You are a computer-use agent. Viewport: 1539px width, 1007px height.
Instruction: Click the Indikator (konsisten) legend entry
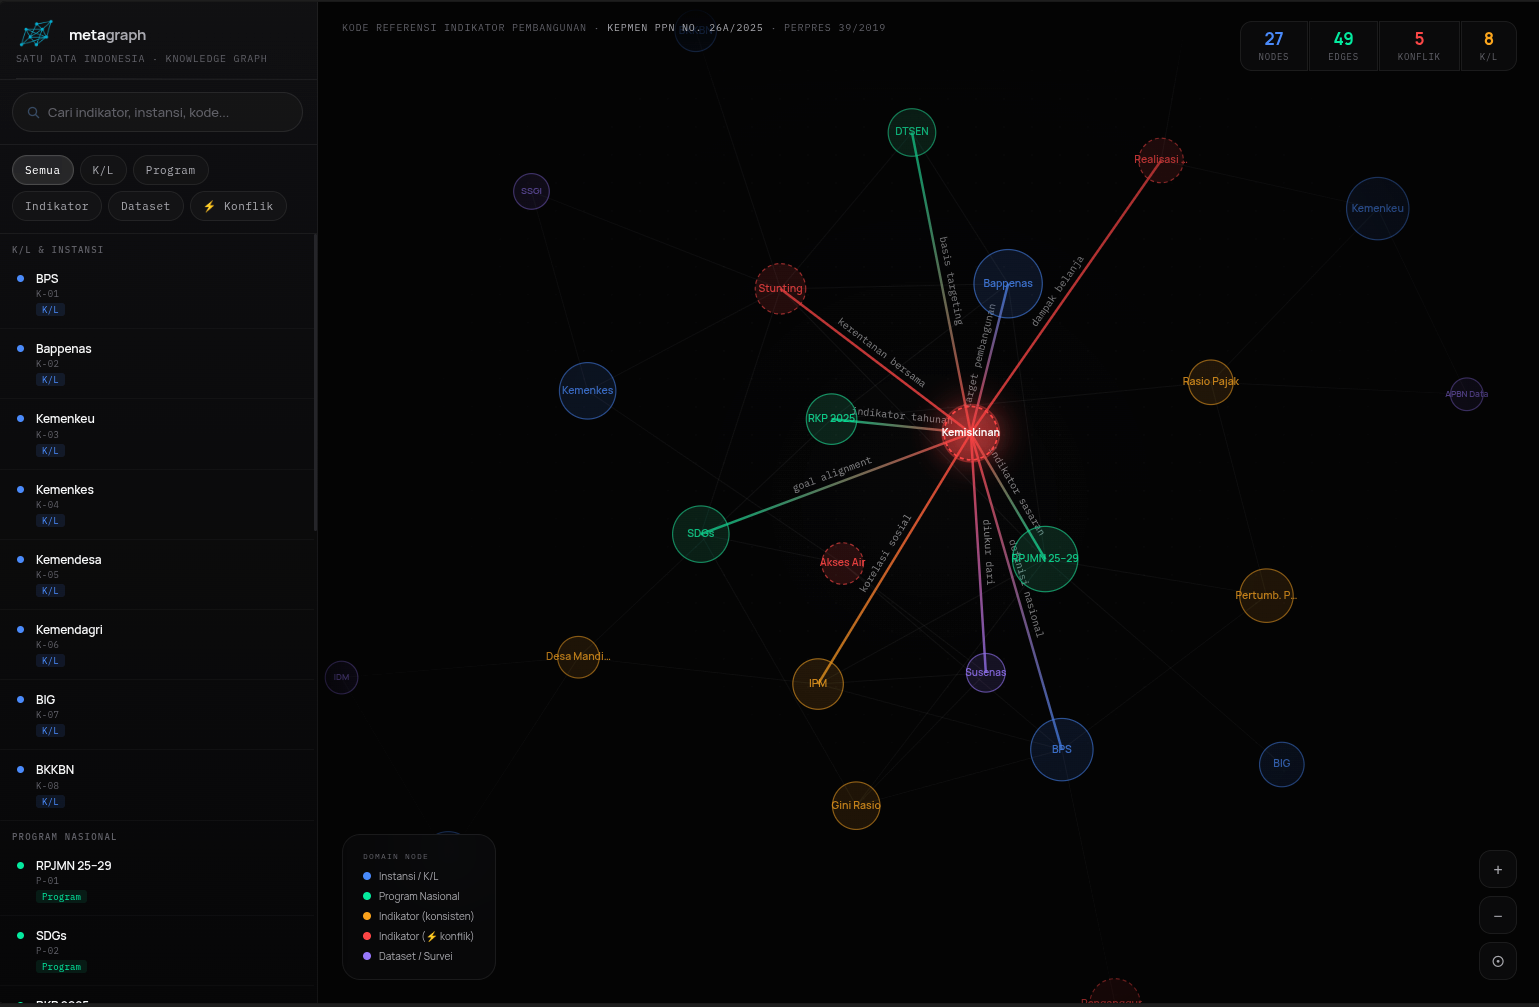(x=418, y=916)
